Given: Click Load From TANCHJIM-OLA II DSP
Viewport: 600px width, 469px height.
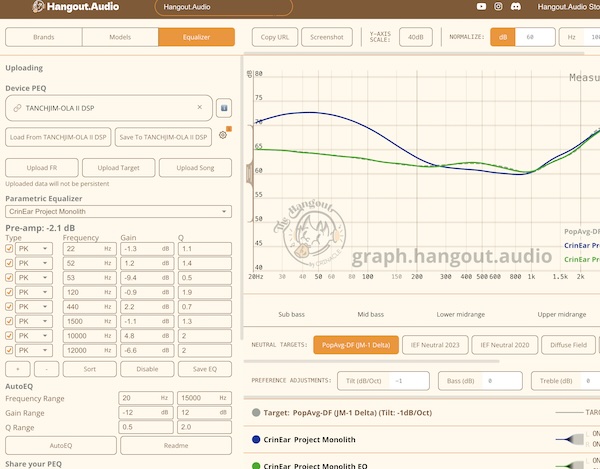Looking at the screenshot, I should (58, 137).
